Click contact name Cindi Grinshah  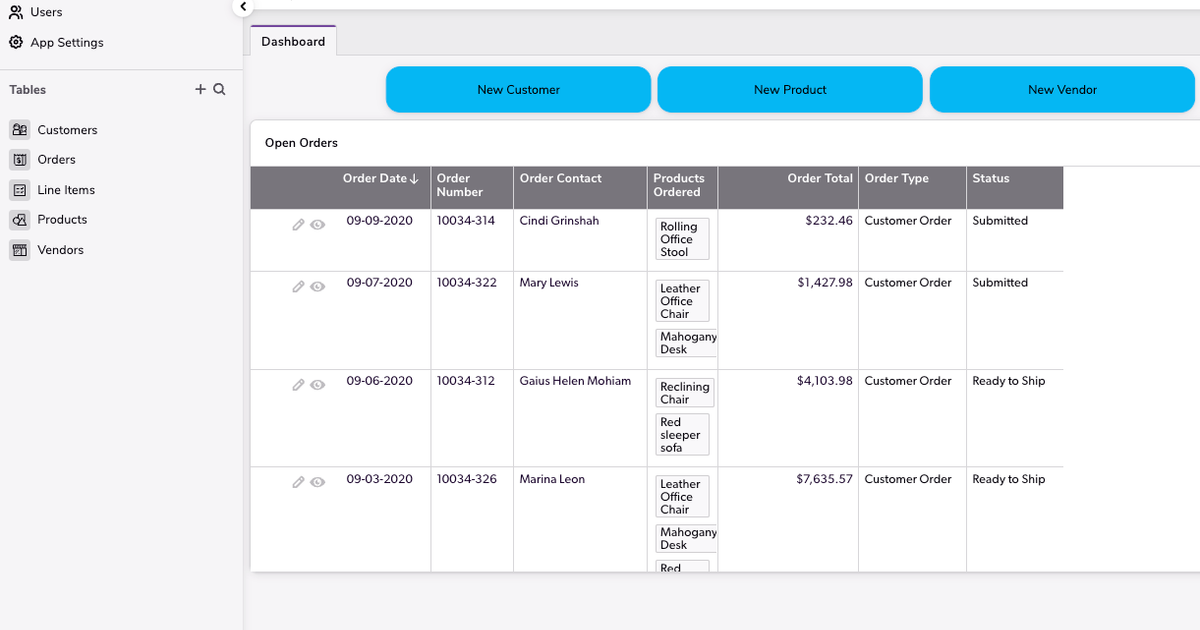[559, 221]
